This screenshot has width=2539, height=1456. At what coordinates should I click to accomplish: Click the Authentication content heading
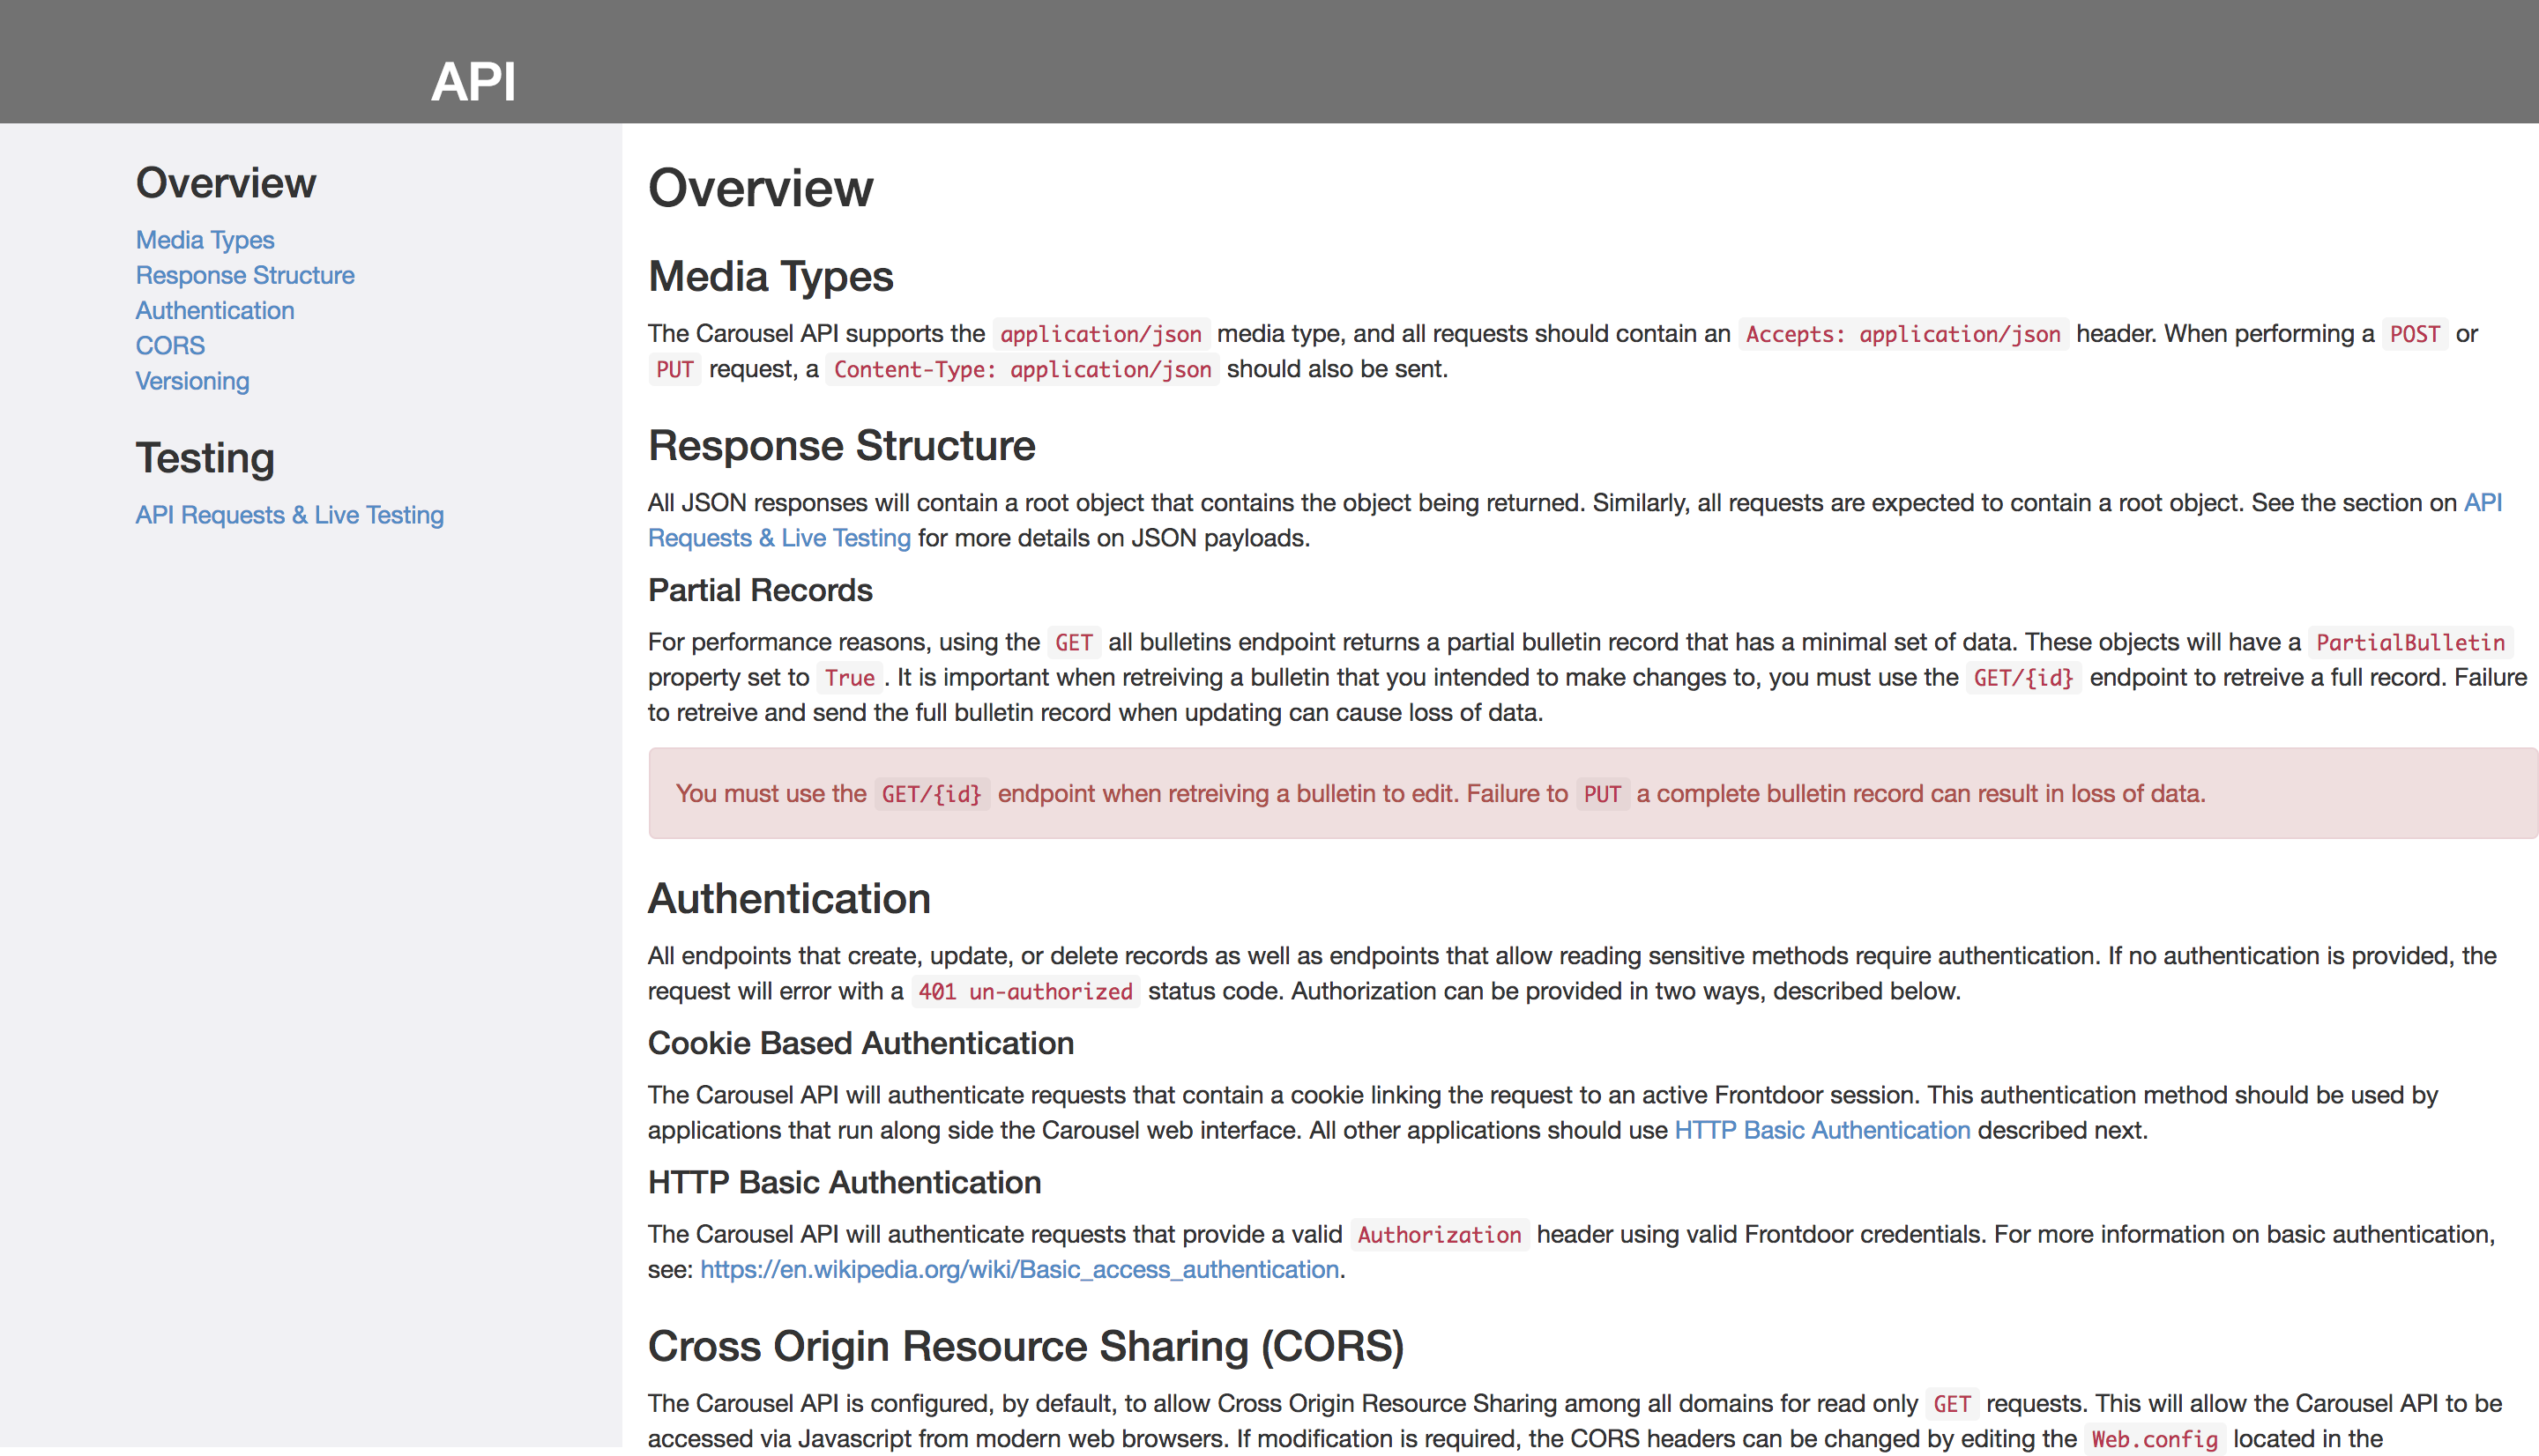click(x=789, y=898)
